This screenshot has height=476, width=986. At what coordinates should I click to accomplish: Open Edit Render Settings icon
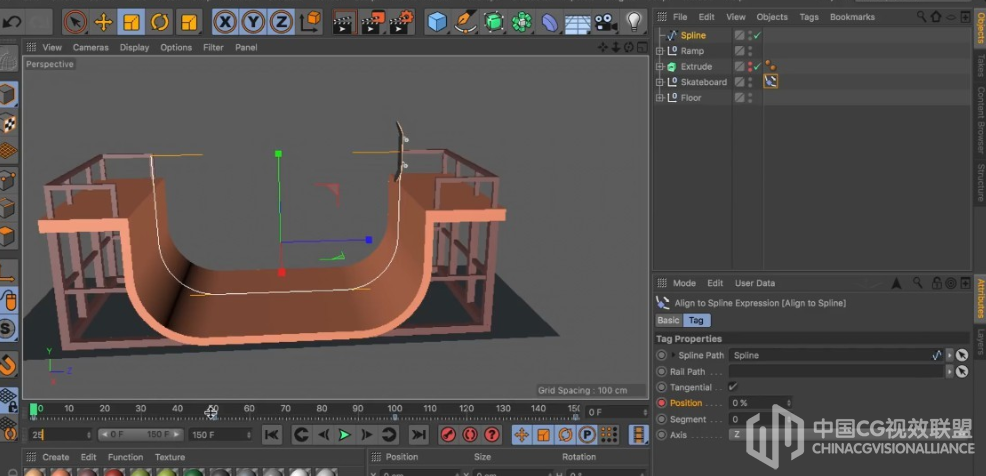pyautogui.click(x=401, y=23)
